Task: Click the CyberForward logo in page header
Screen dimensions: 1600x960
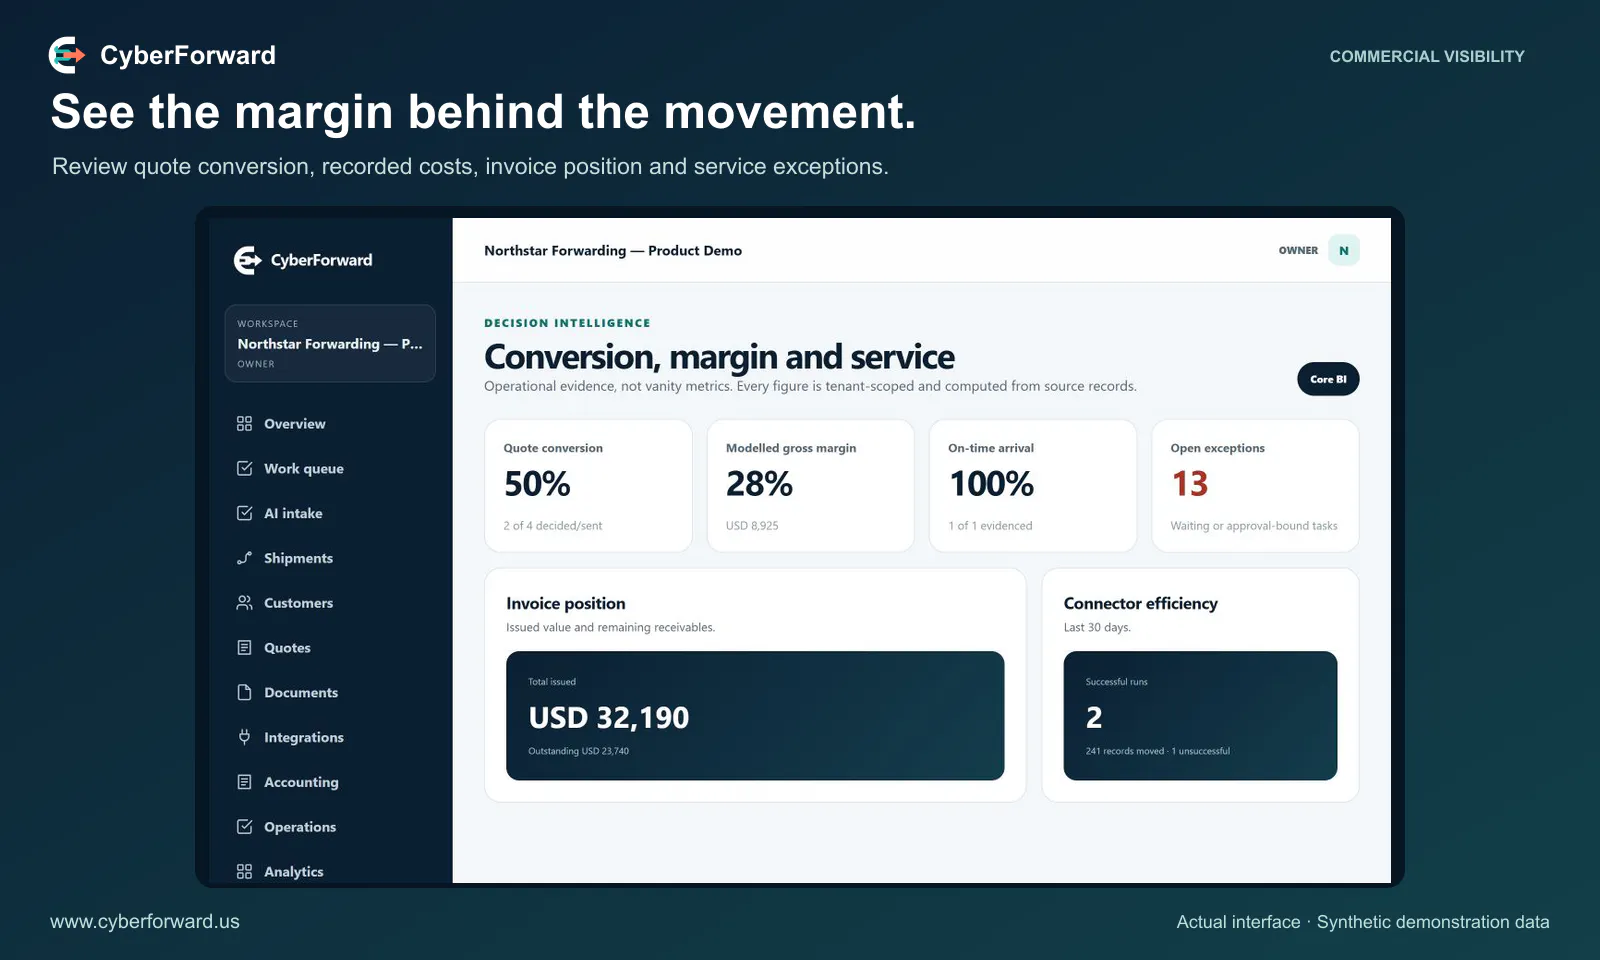Action: coord(67,55)
